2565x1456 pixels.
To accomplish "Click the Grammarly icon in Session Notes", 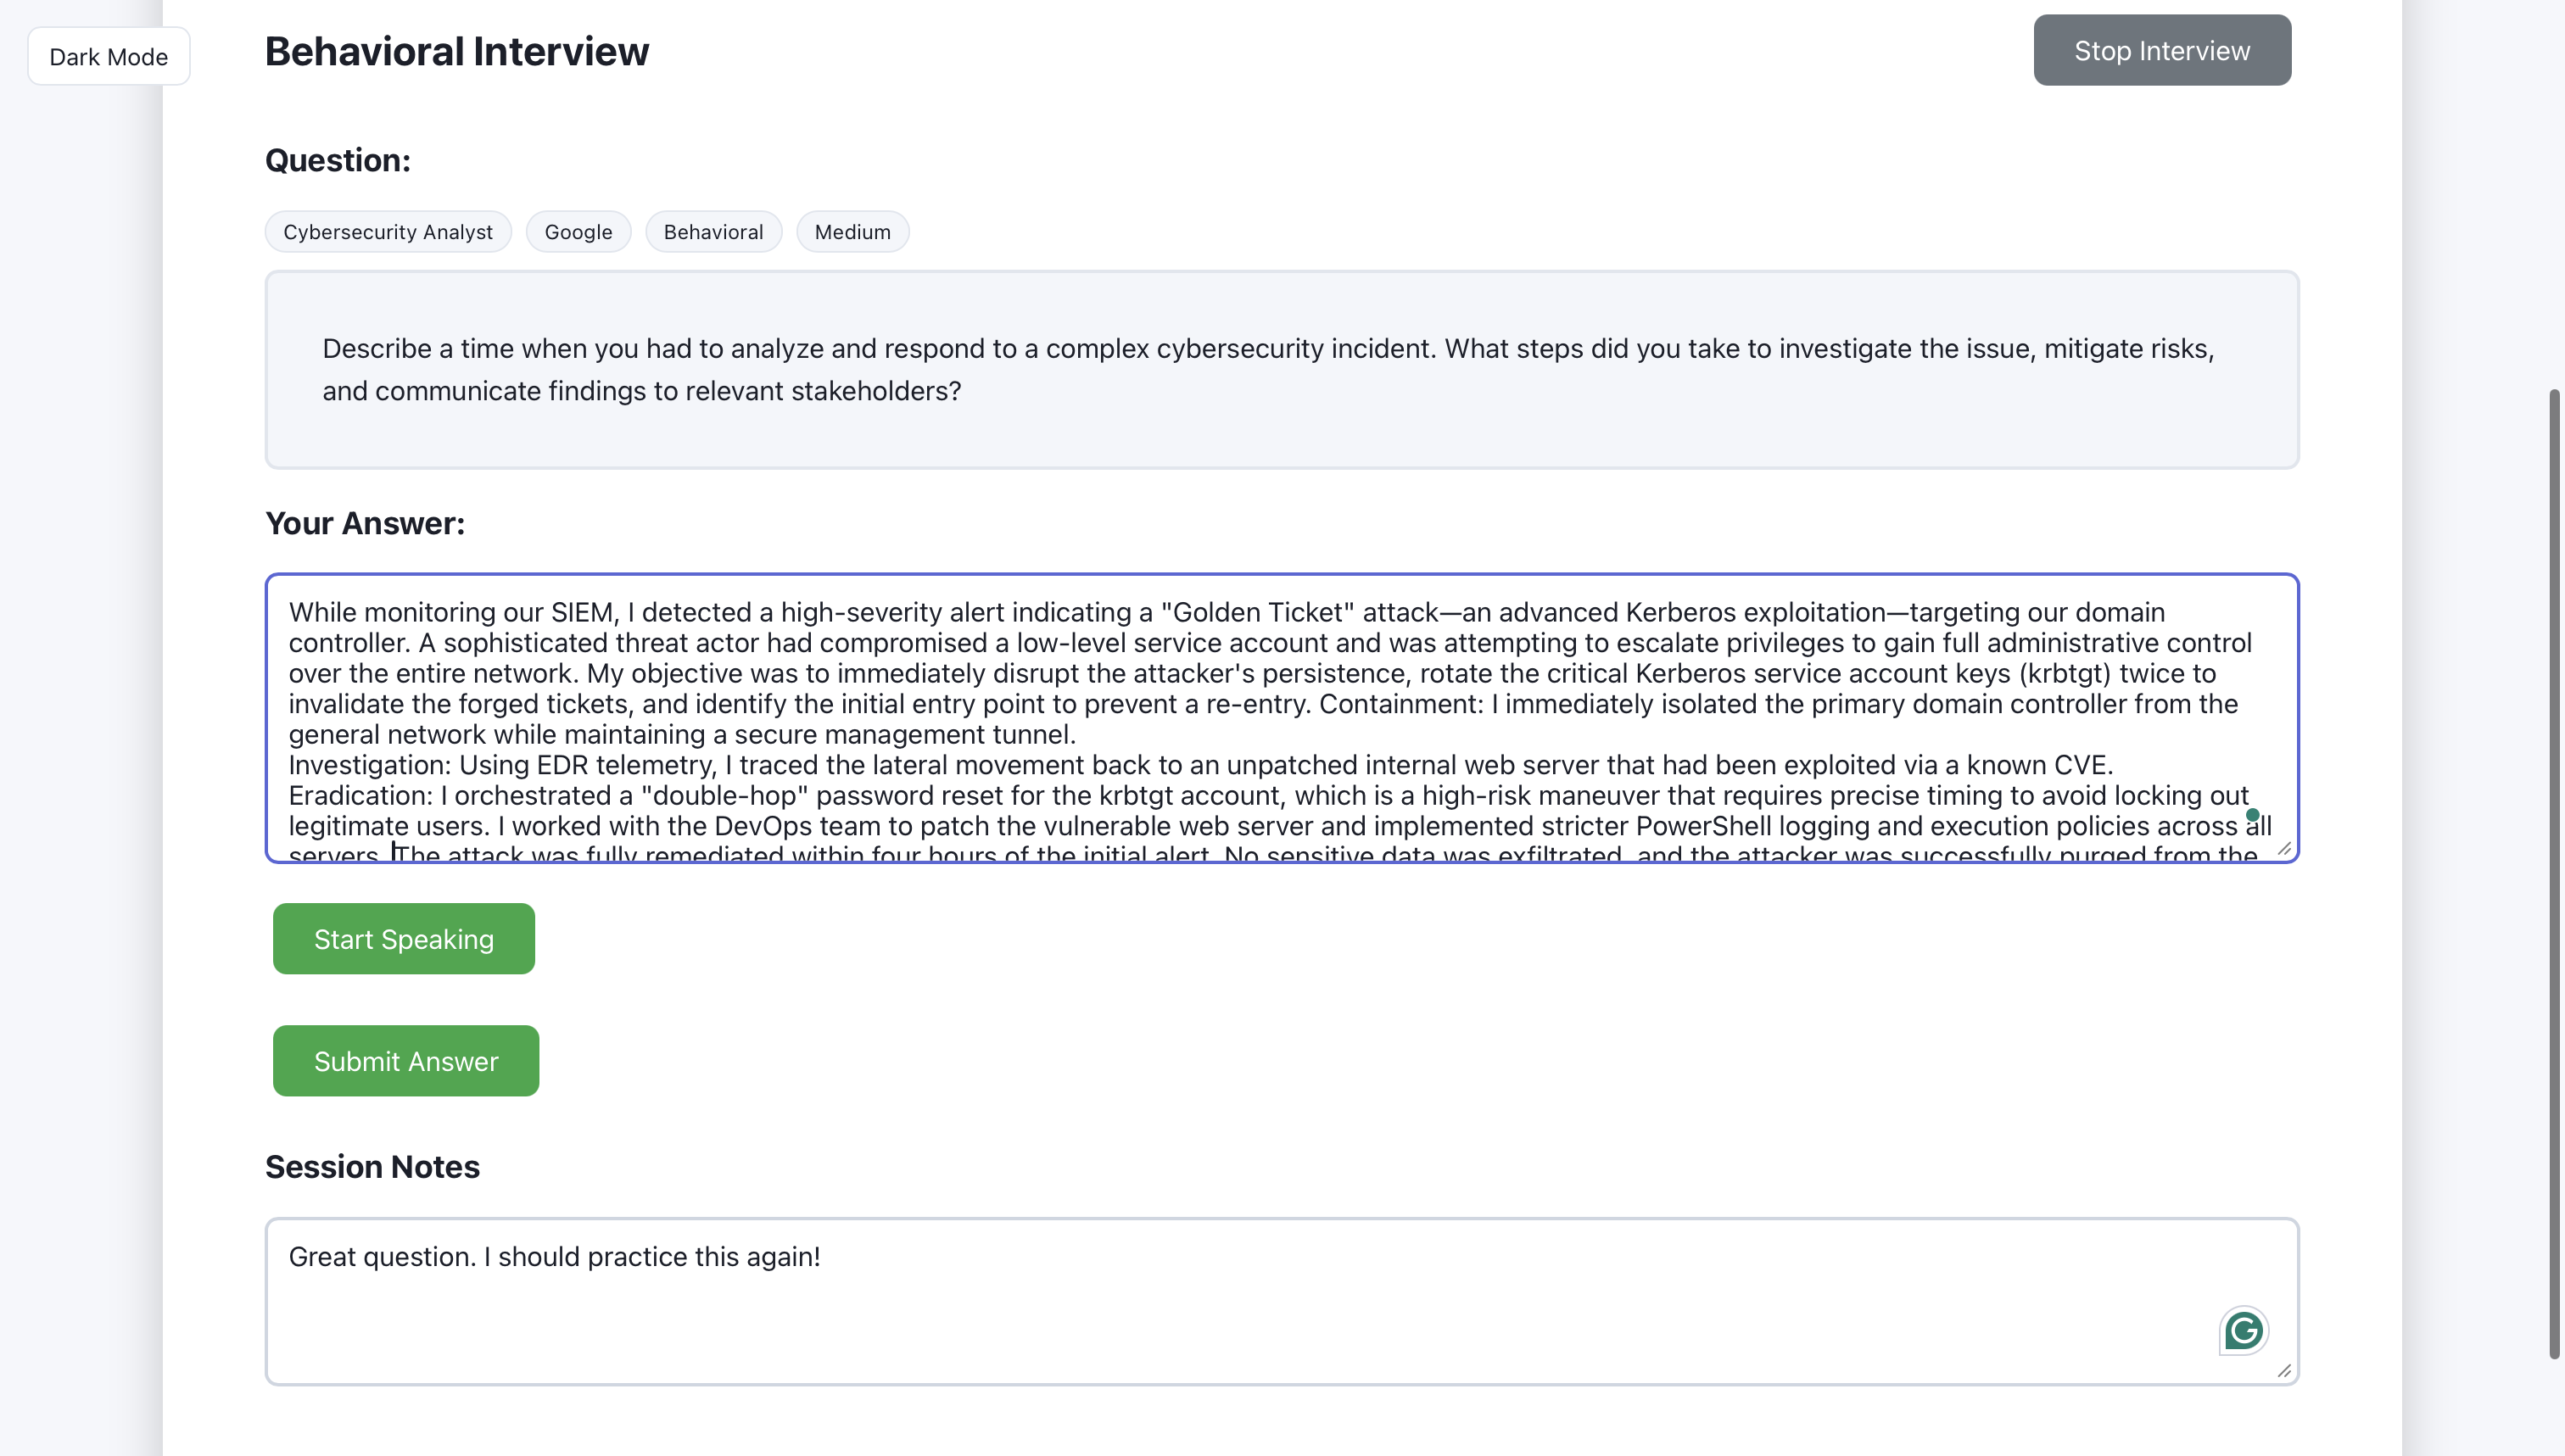I will coord(2243,1330).
